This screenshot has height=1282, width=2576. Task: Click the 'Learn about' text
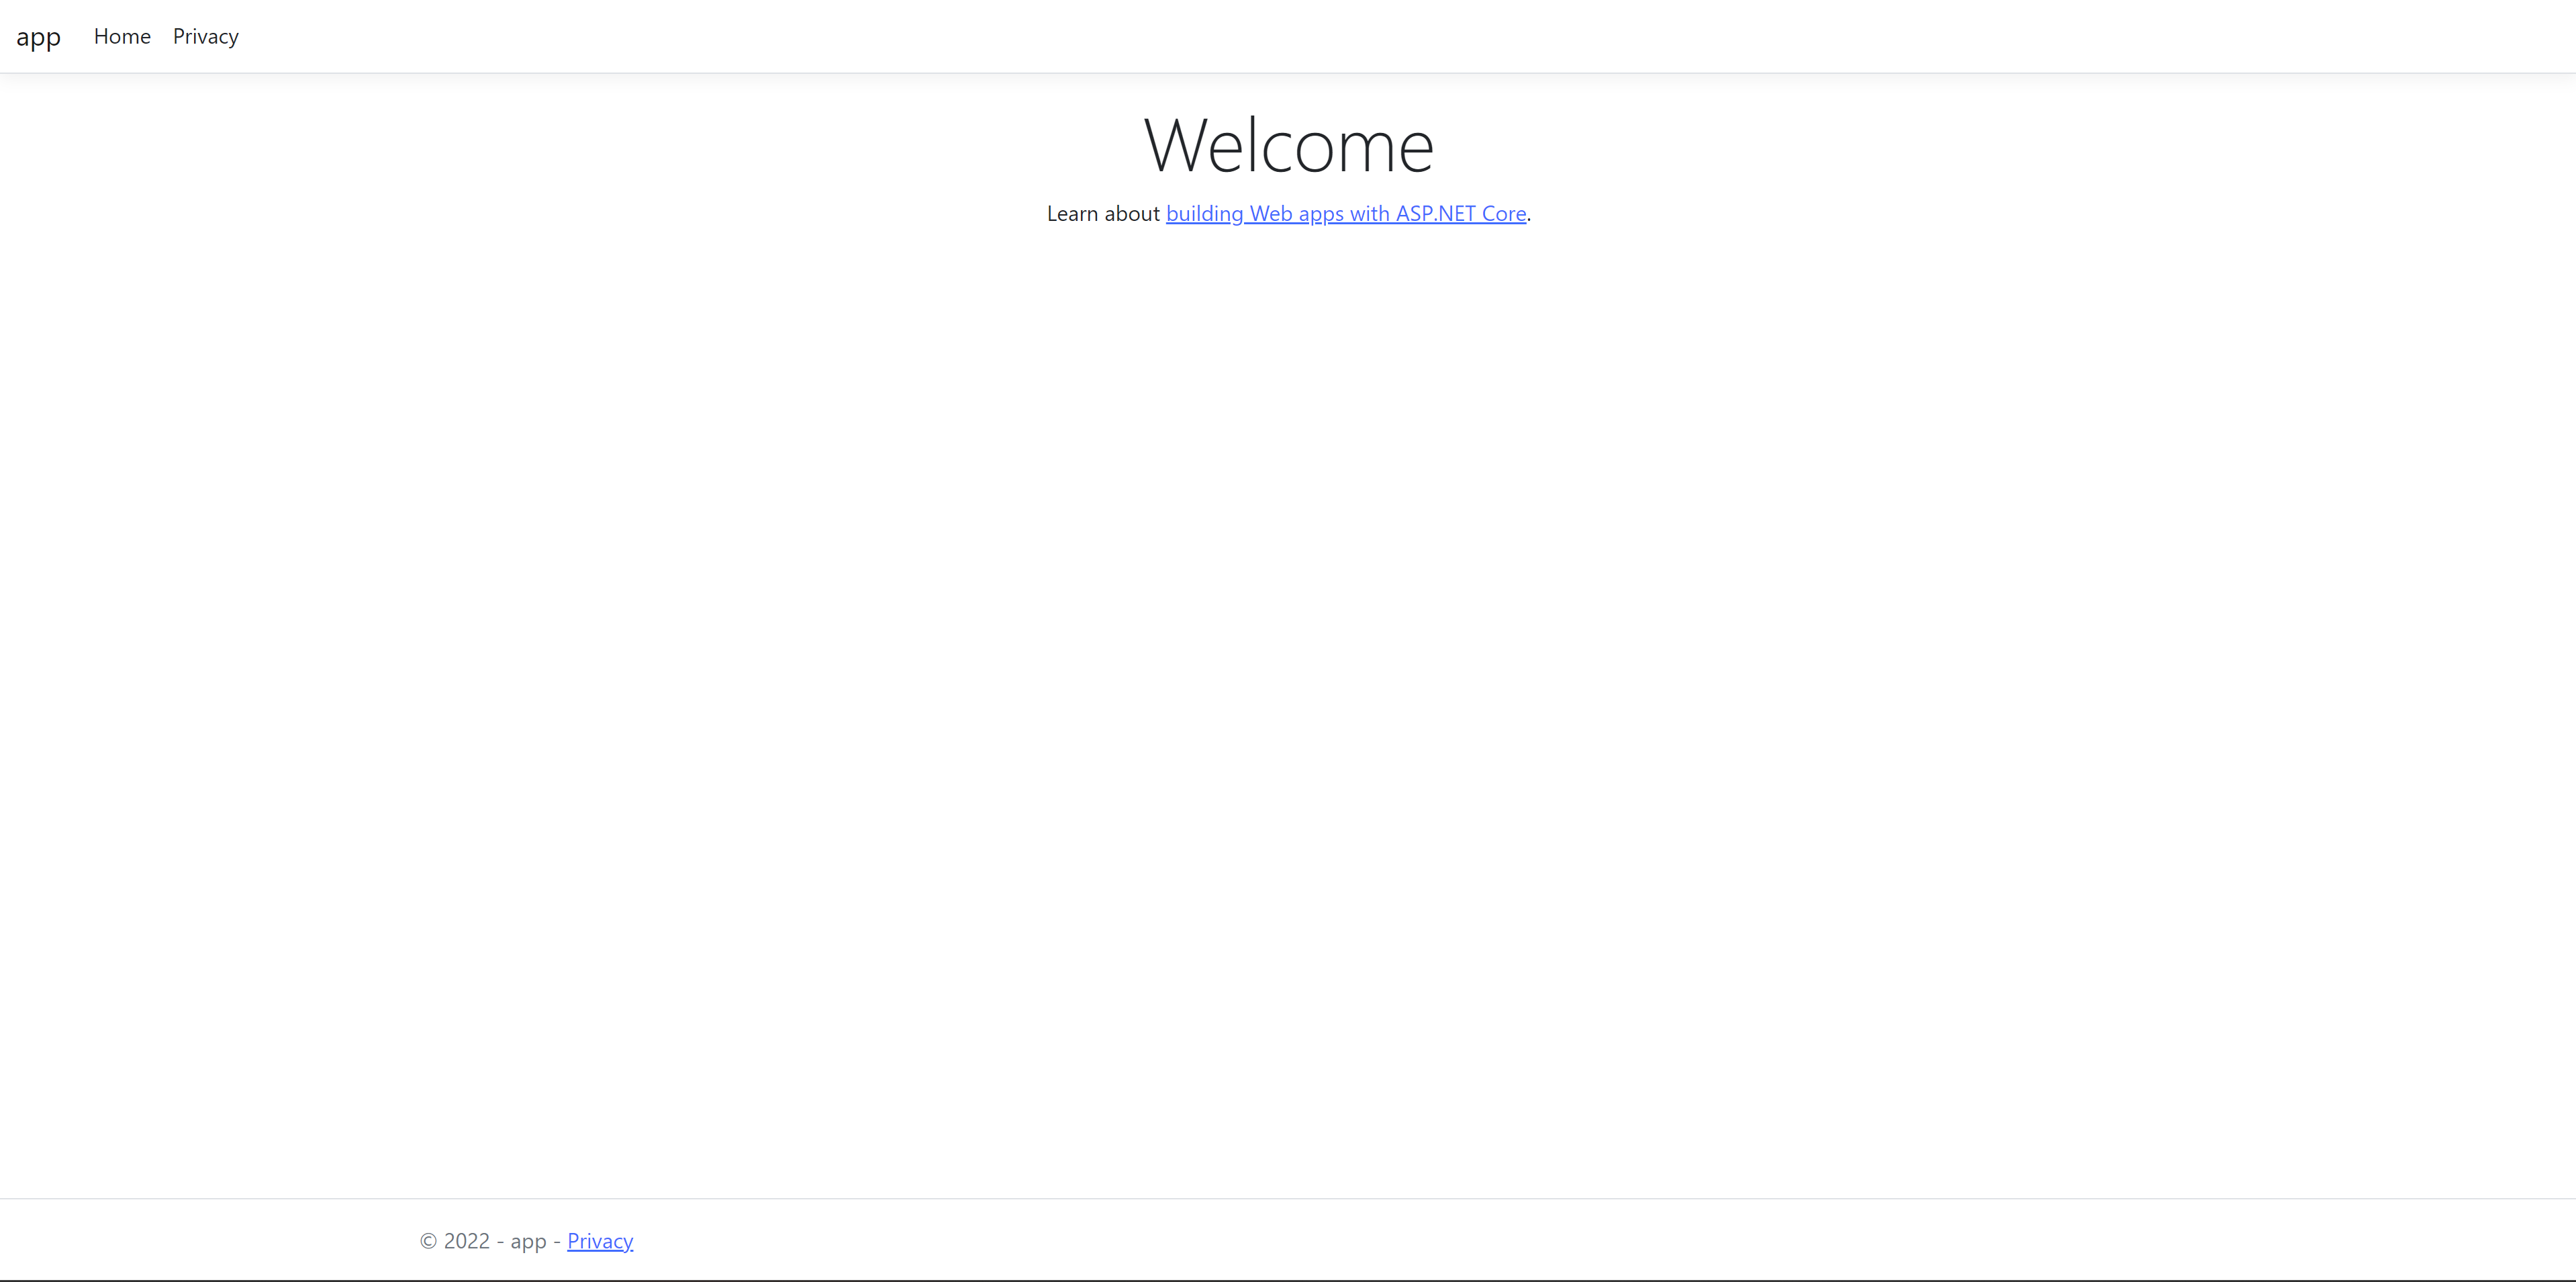click(1102, 214)
